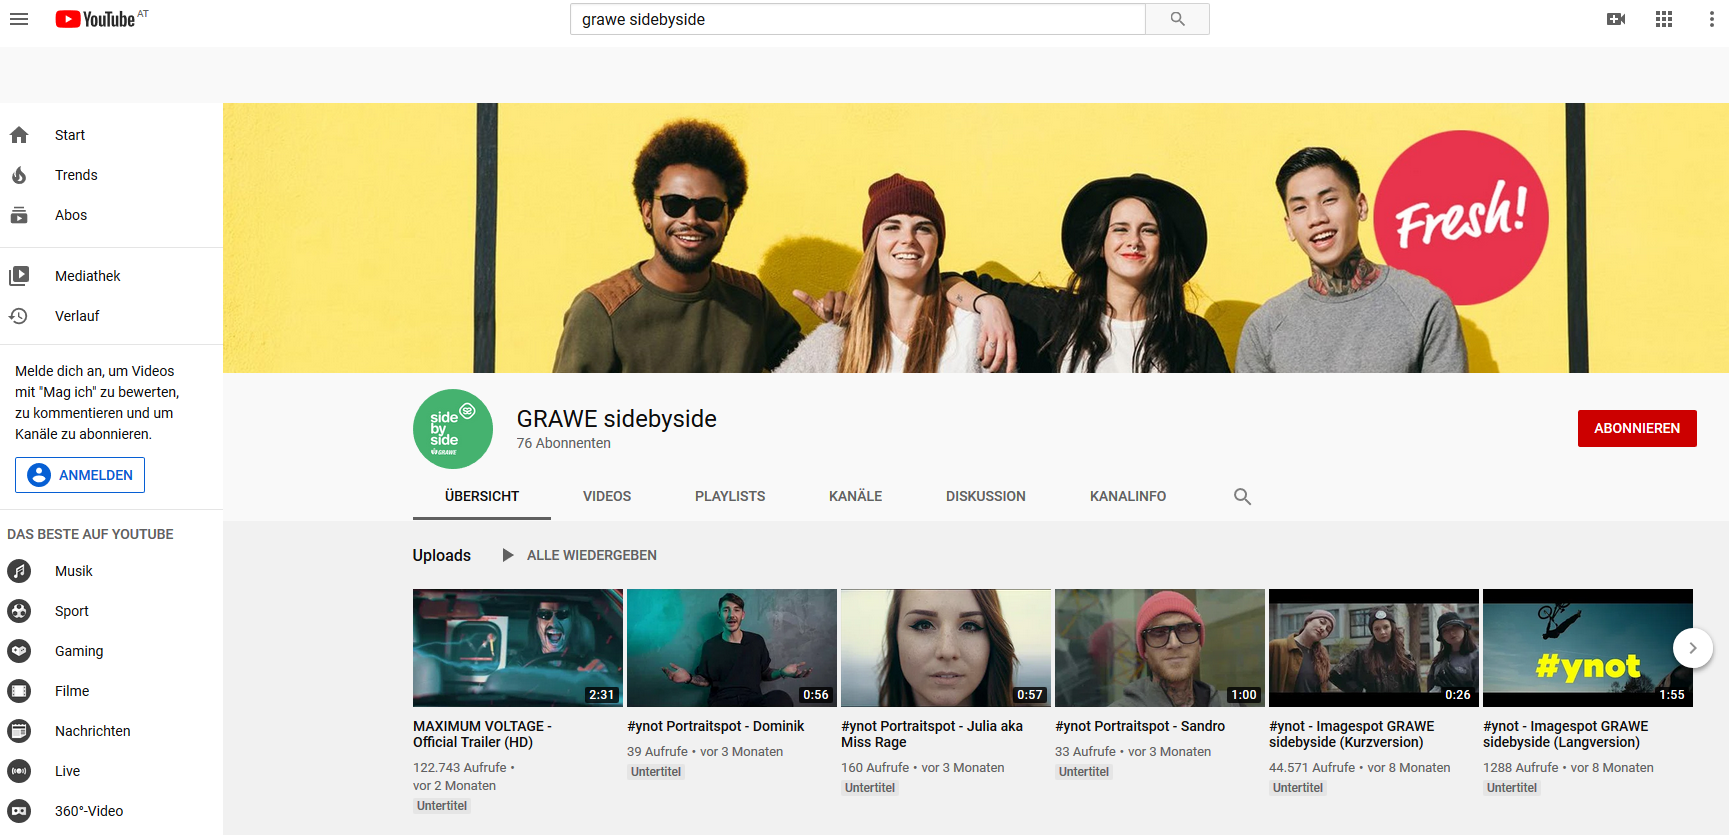Click the 360°-Video goggles icon
The height and width of the screenshot is (835, 1729).
click(x=19, y=811)
